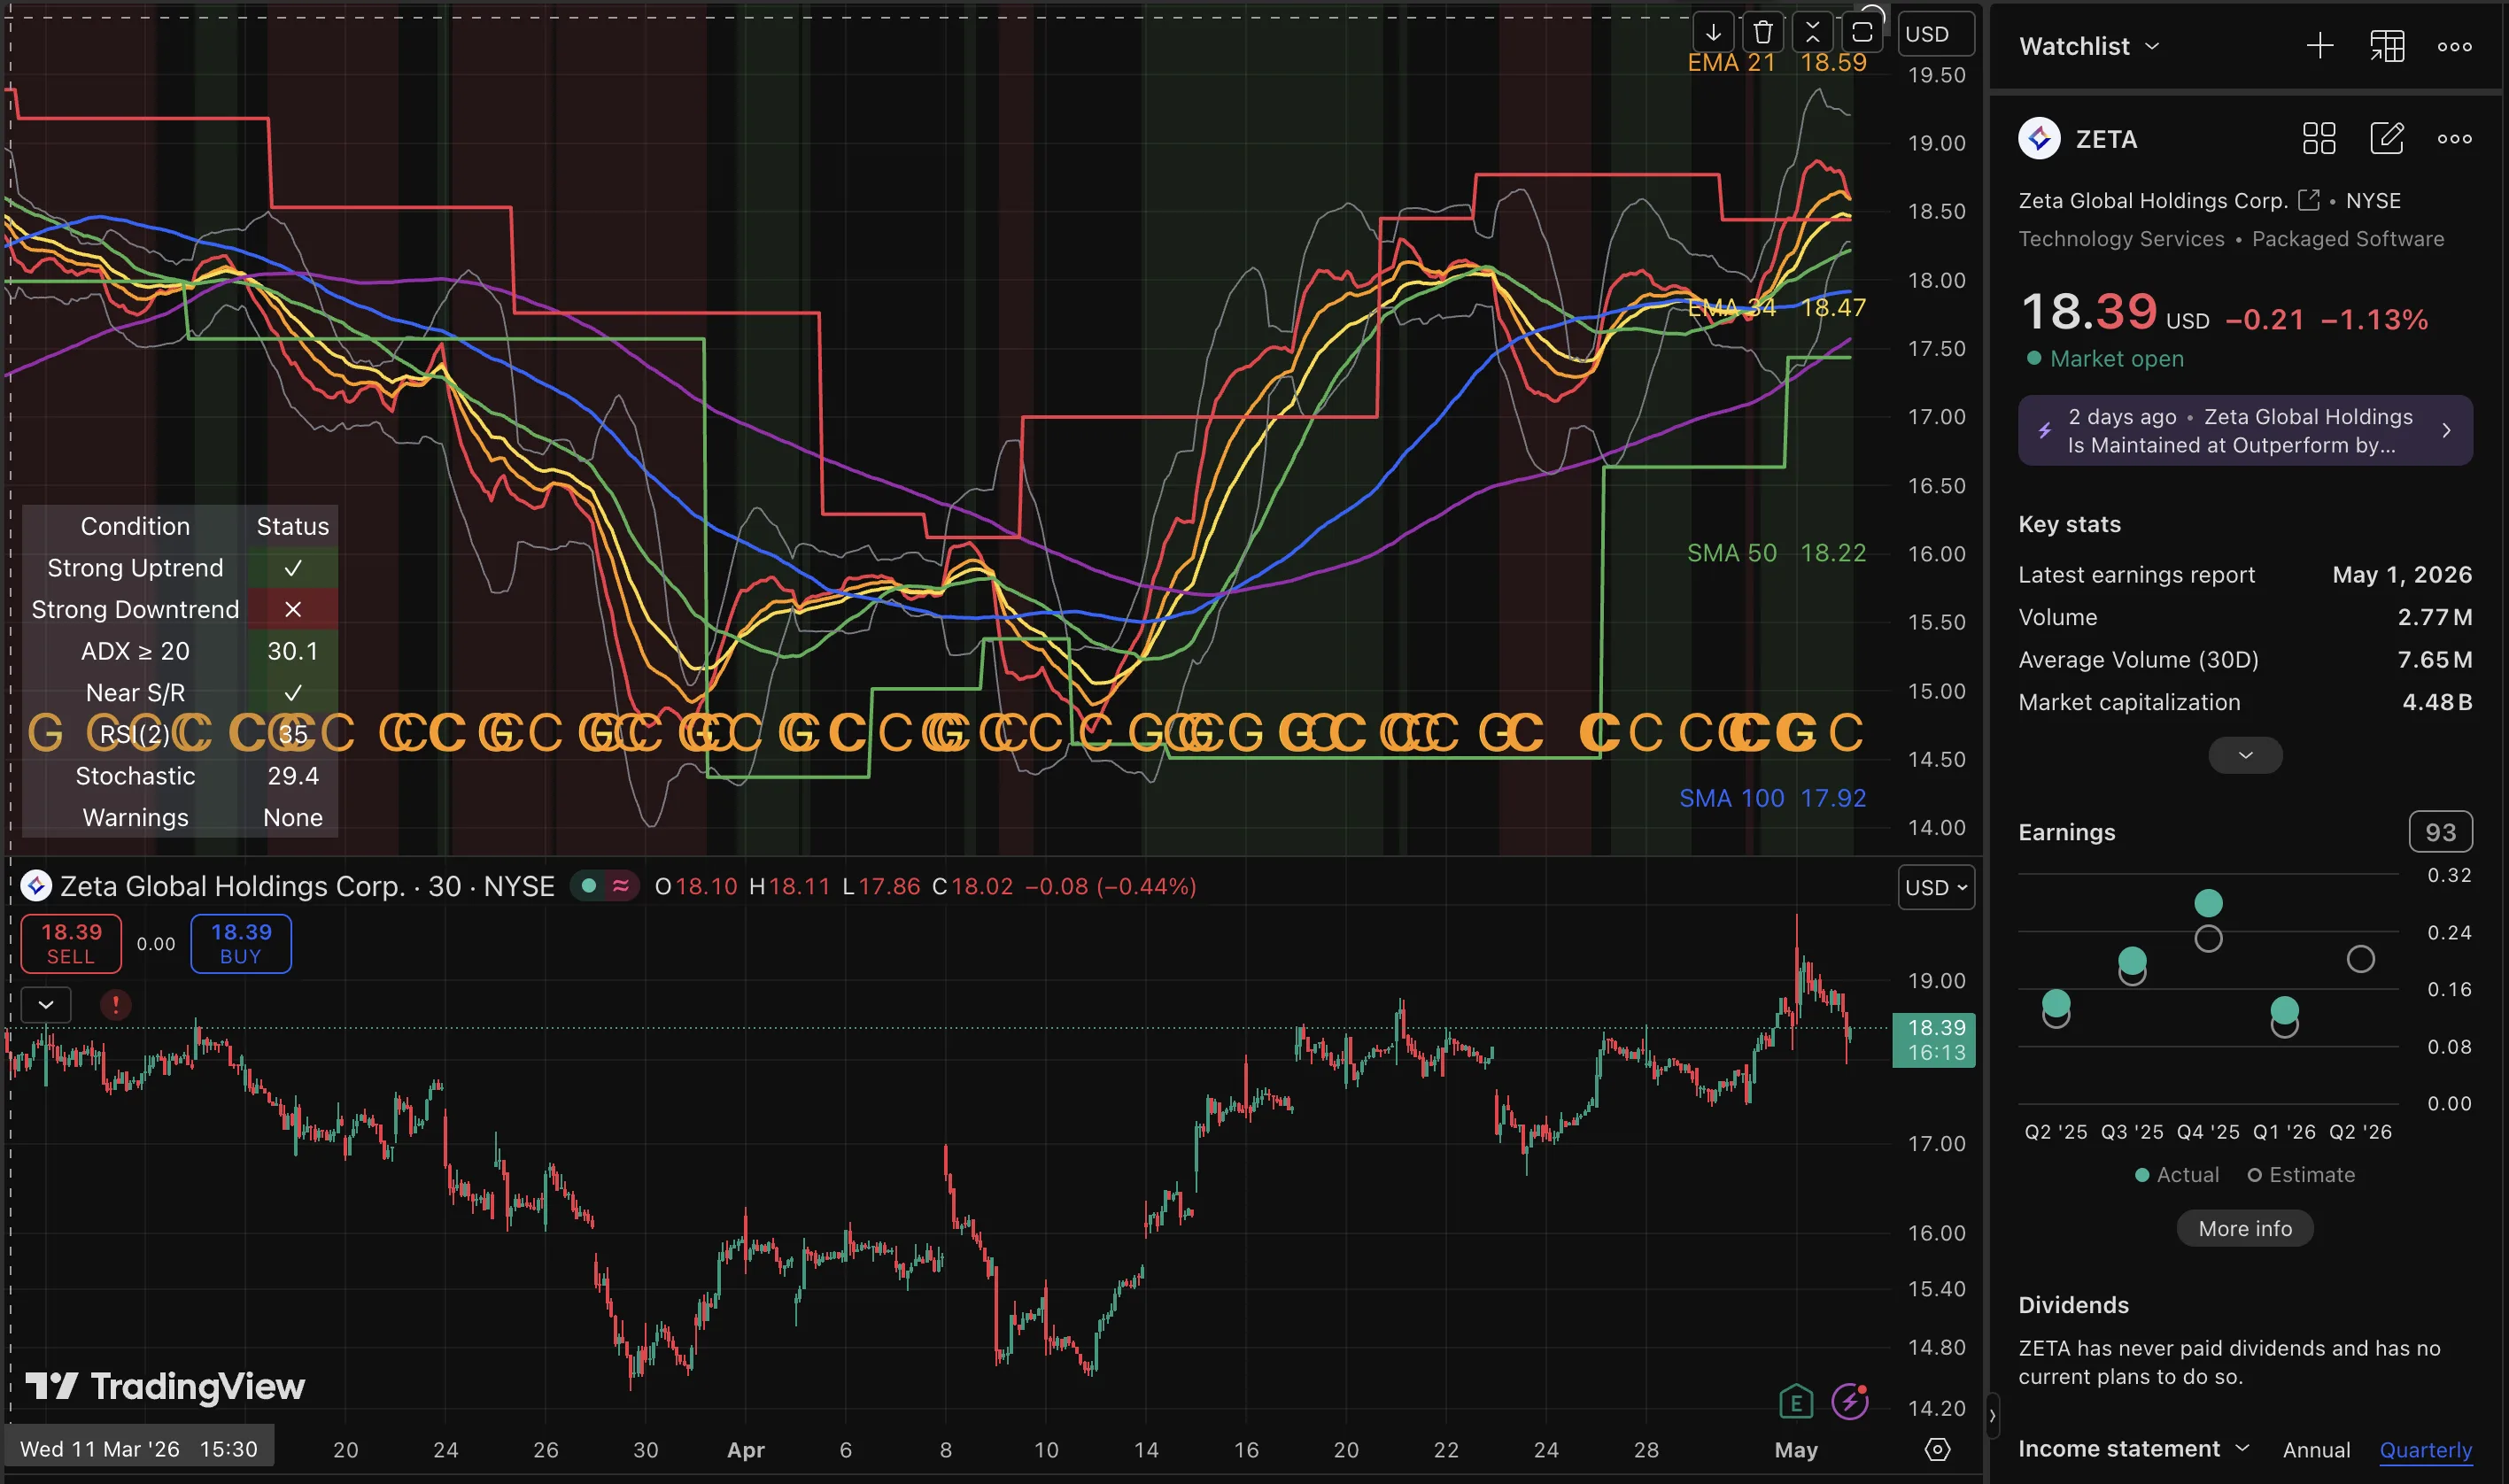Click the Q4 '25 actual earnings dot
Viewport: 2509px width, 1484px height.
click(x=2208, y=903)
